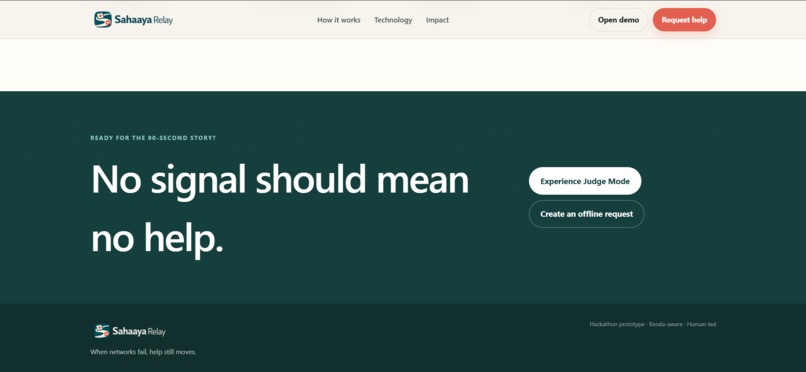Launch Experience Judge Mode
This screenshot has height=372, width=806.
[x=585, y=181]
